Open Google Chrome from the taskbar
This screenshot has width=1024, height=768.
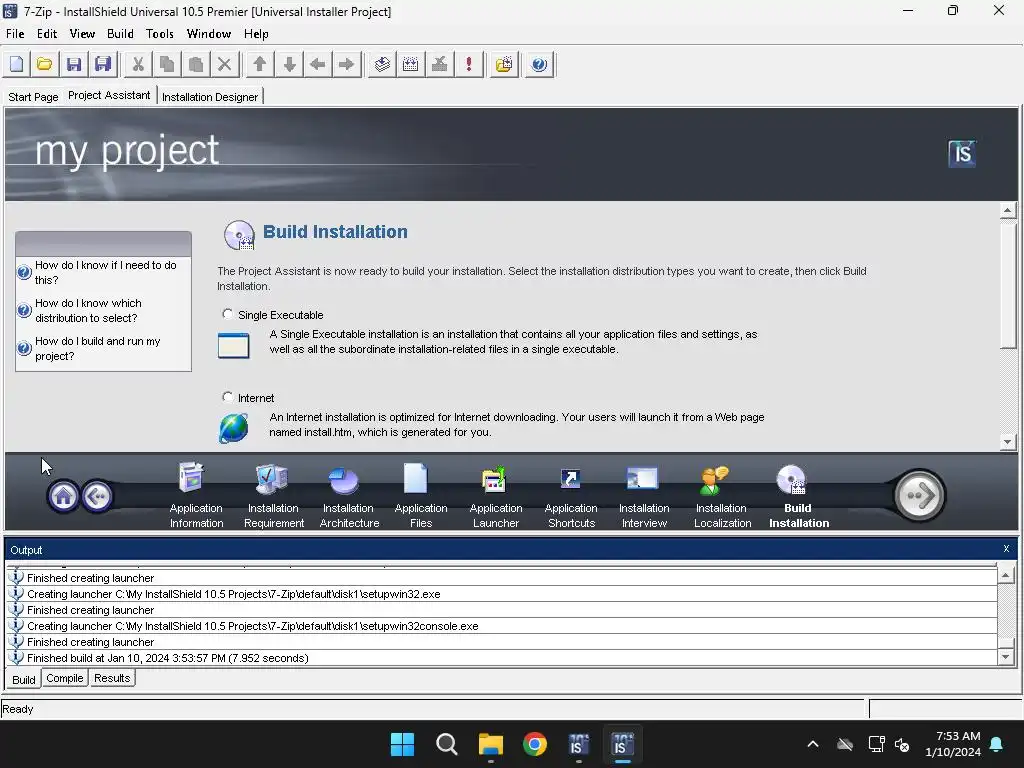click(535, 744)
